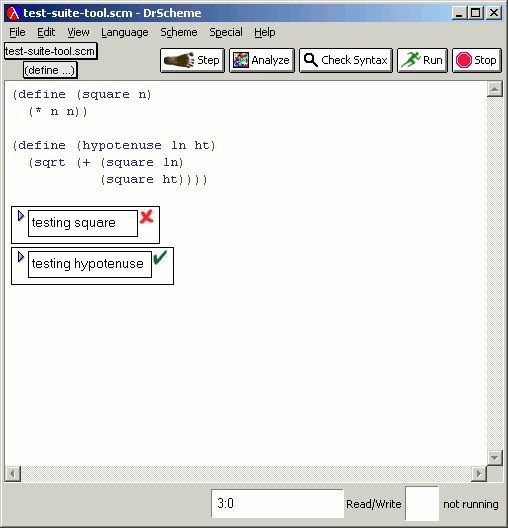Click the (define (square n) code line
This screenshot has height=528, width=508.
(82, 95)
